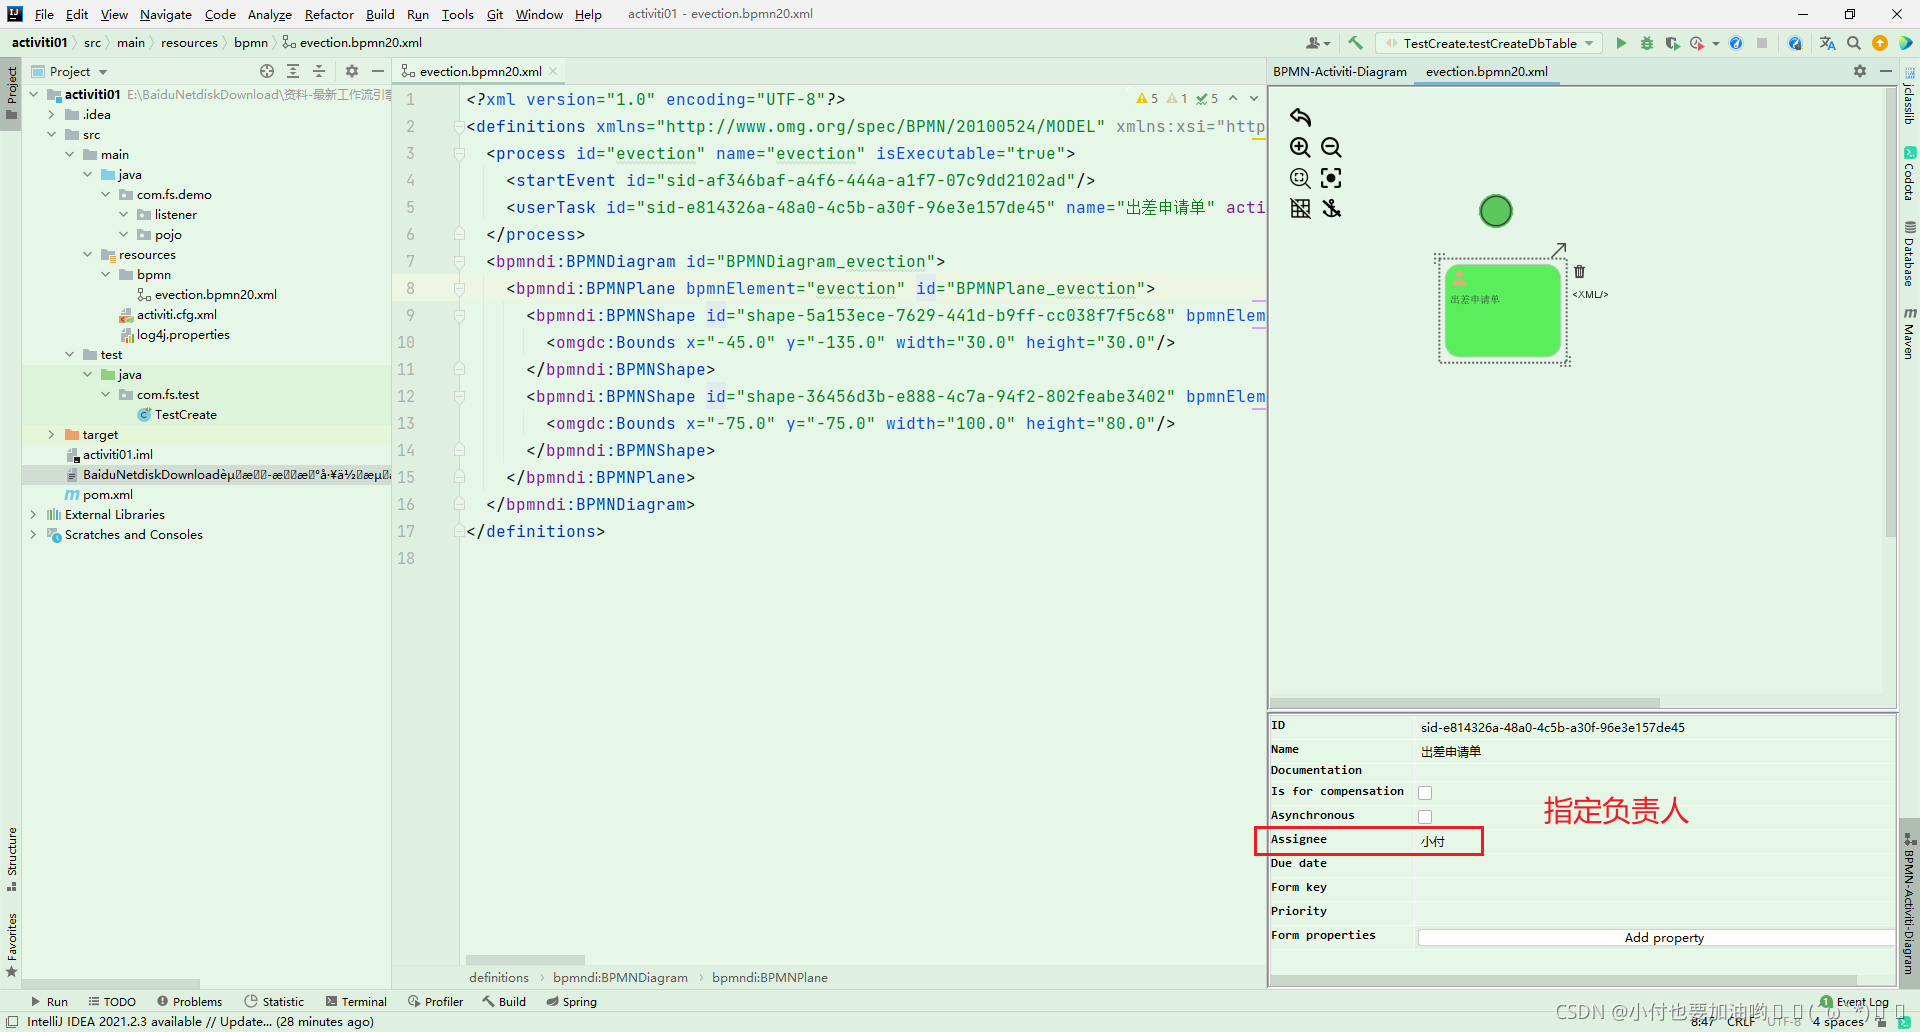
Task: Expand External Libraries node
Action: (x=33, y=515)
